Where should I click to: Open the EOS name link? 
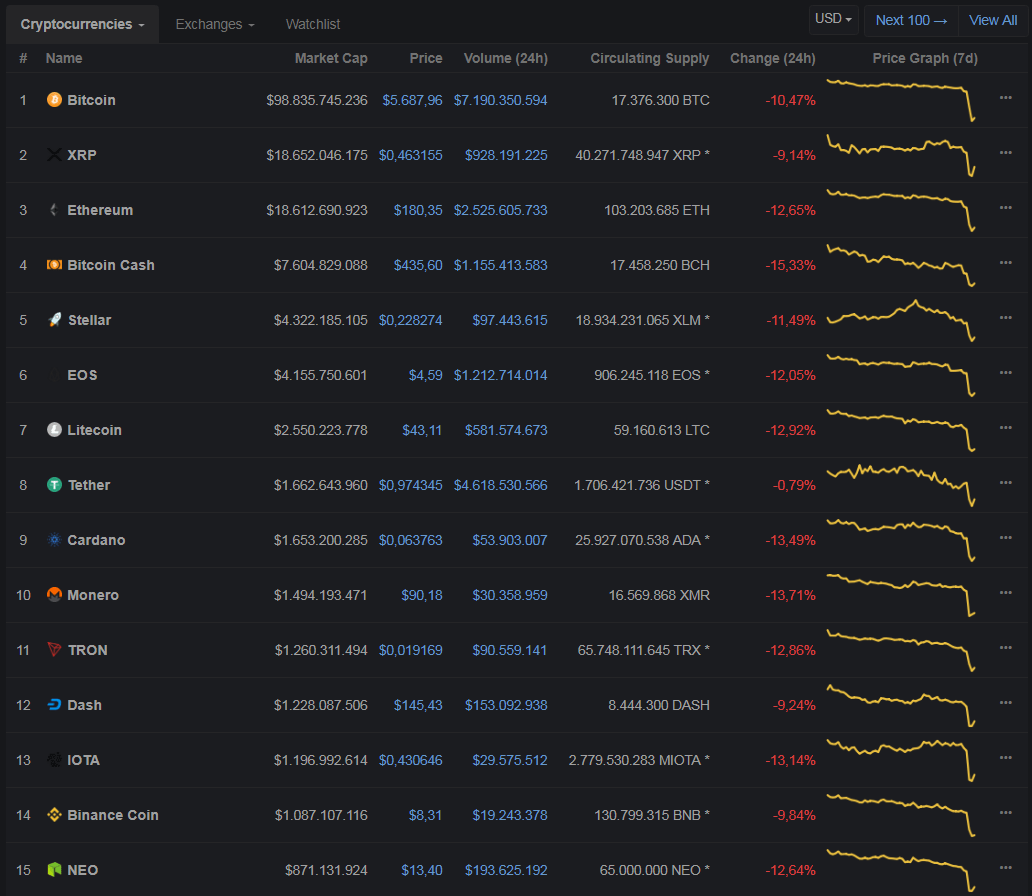point(82,375)
